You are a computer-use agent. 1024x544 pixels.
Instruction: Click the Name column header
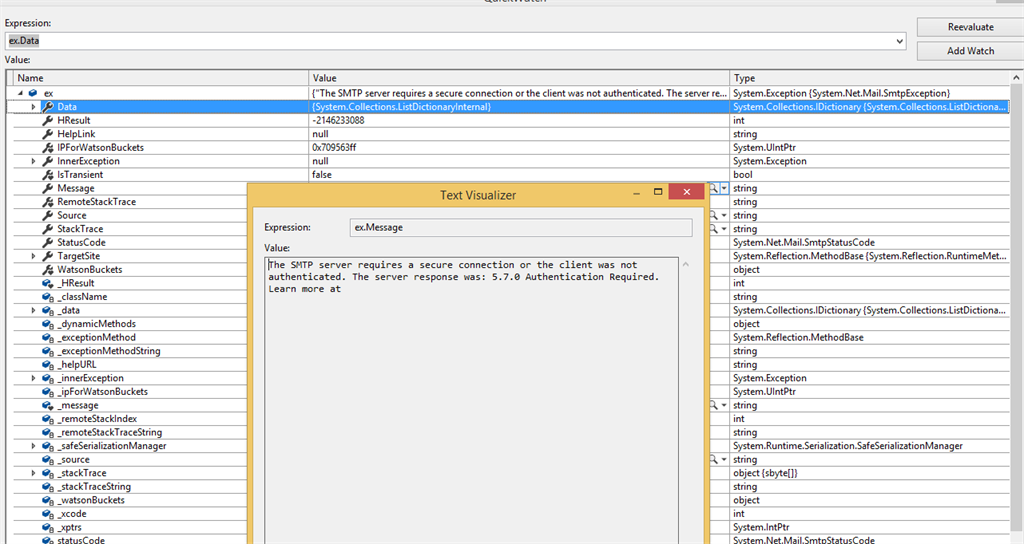coord(161,78)
